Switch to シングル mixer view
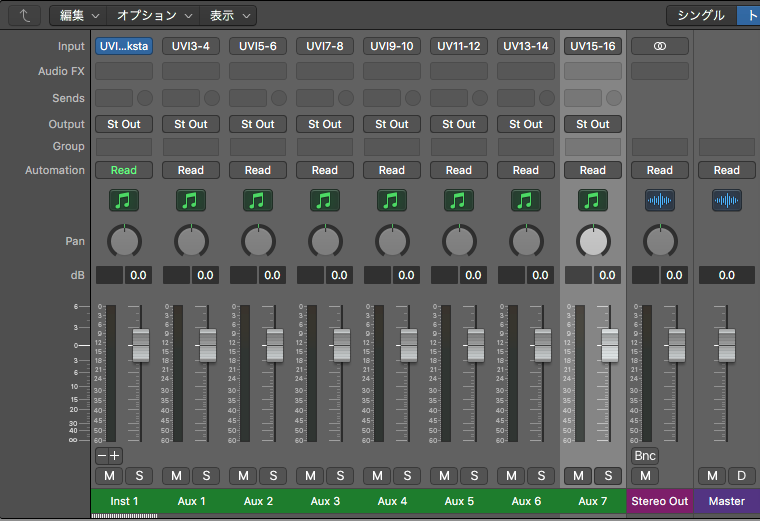760x521 pixels. click(x=701, y=16)
